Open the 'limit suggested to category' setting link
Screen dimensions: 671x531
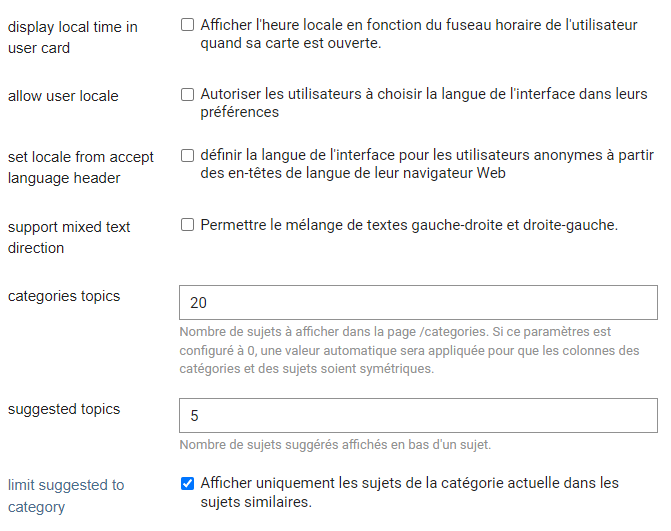pyautogui.click(x=66, y=496)
